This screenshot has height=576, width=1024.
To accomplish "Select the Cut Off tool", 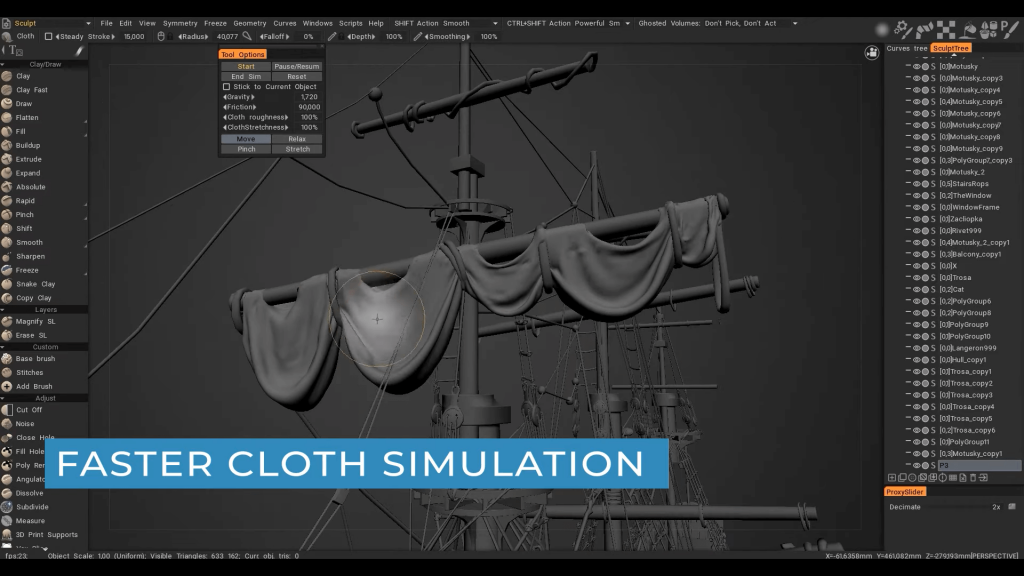I will (x=29, y=409).
